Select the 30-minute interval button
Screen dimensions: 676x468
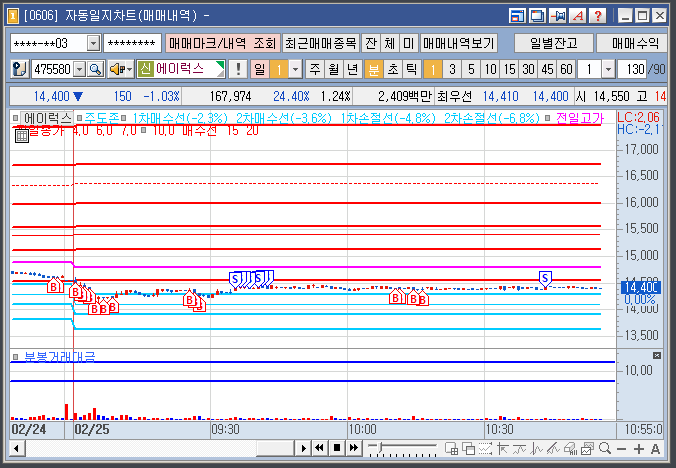tap(528, 69)
